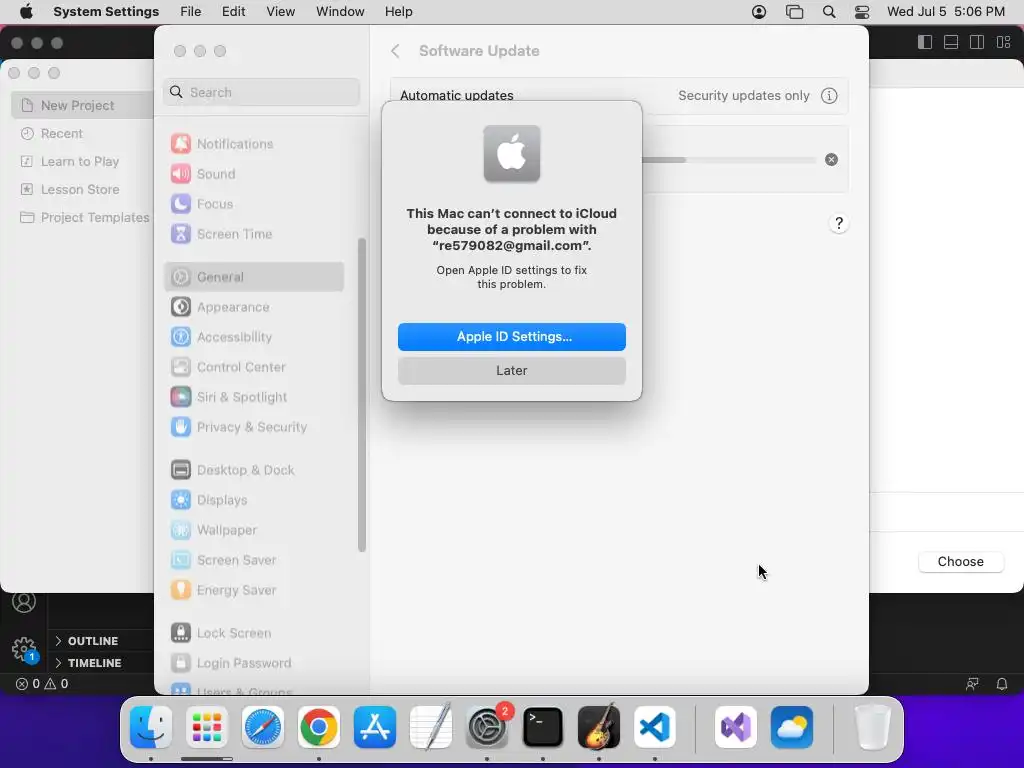Open VS Code notifications bell
The height and width of the screenshot is (768, 1024).
(1001, 684)
